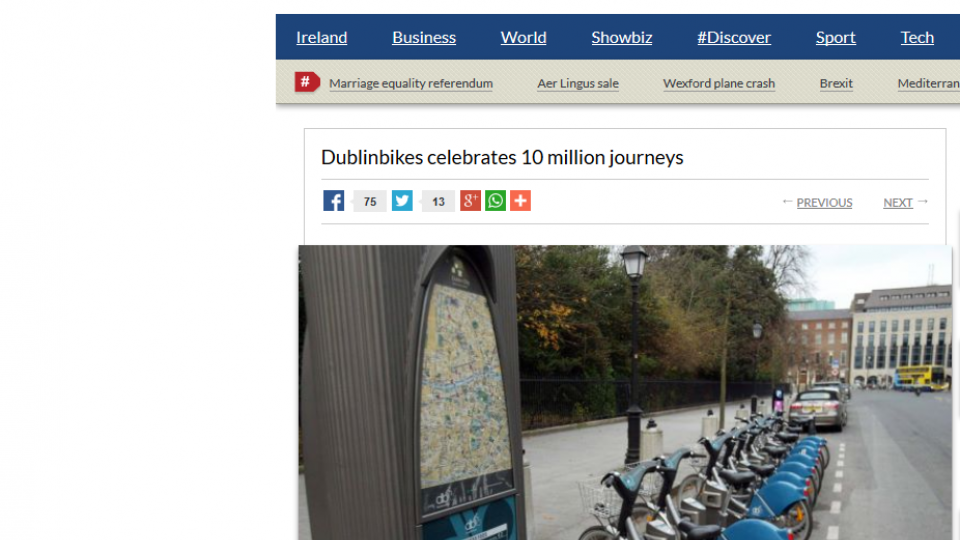Image resolution: width=960 pixels, height=540 pixels.
Task: Open more sharing options plus icon
Action: [520, 201]
